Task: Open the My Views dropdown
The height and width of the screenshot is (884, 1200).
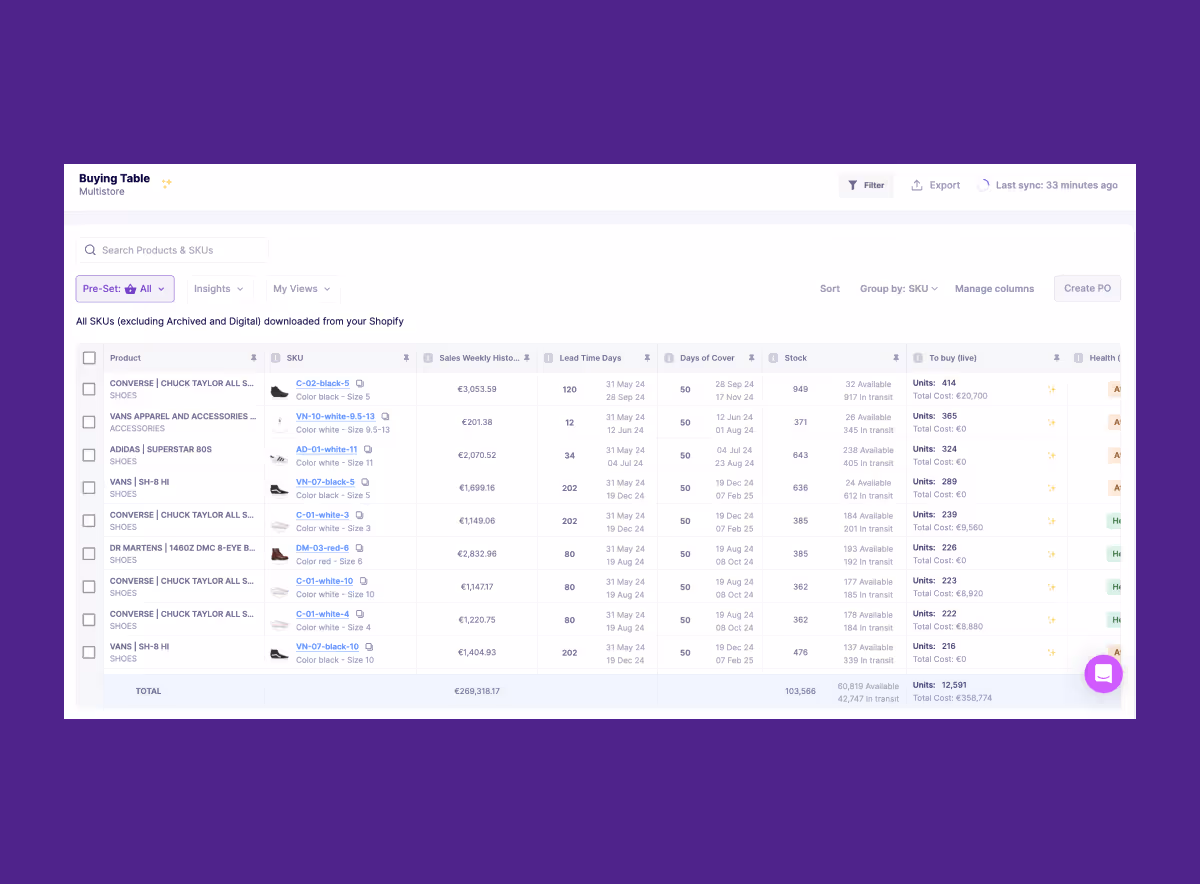Action: click(x=302, y=289)
